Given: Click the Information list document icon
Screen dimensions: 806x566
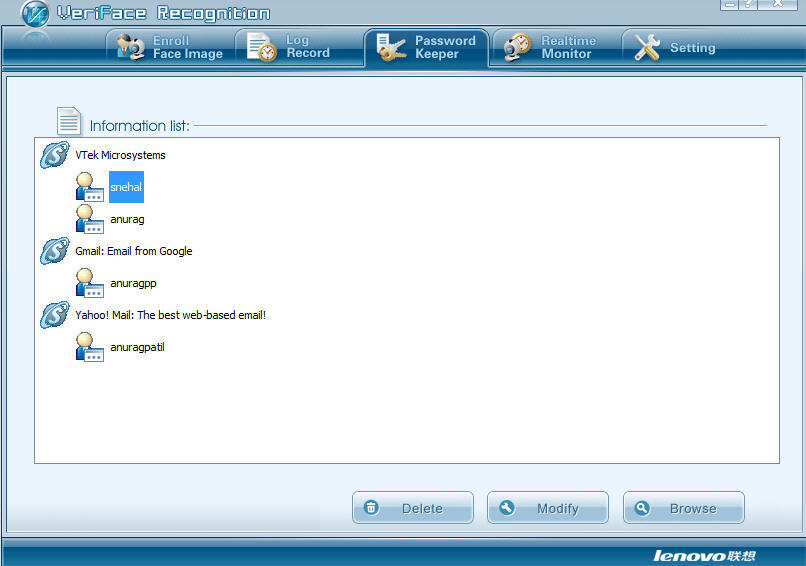Looking at the screenshot, I should pyautogui.click(x=69, y=121).
